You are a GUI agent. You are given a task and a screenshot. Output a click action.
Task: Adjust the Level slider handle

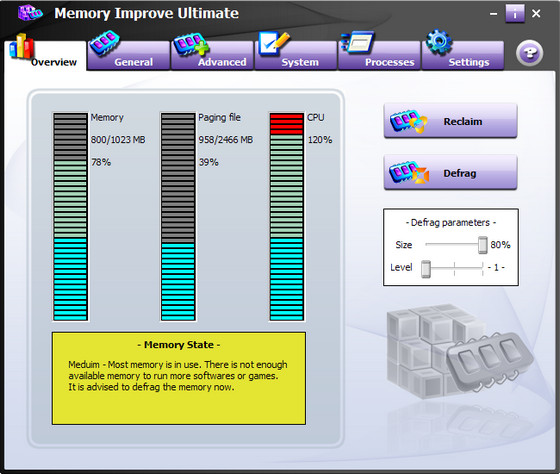coord(426,269)
